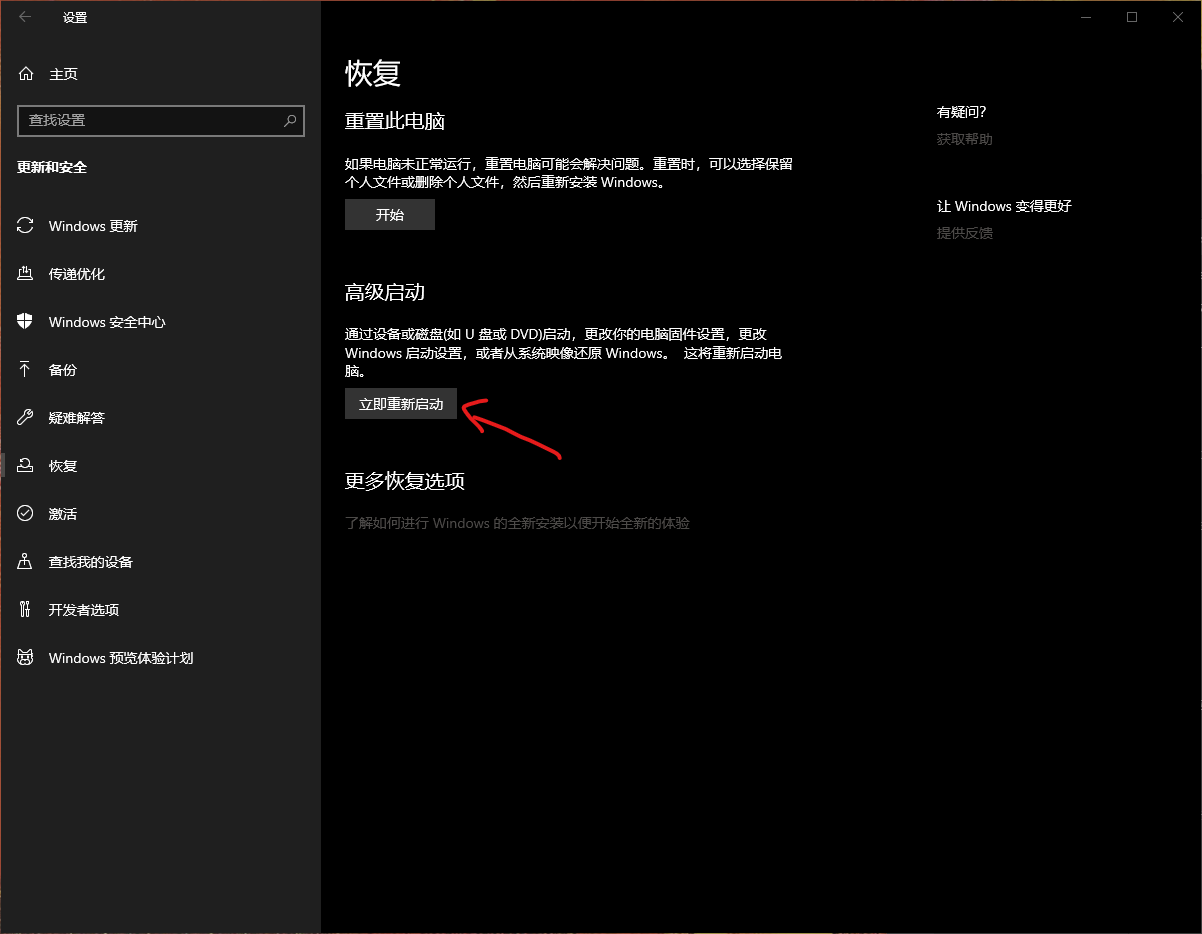Click the 开发者选项 sliders icon
This screenshot has height=934, width=1202.
(x=26, y=610)
